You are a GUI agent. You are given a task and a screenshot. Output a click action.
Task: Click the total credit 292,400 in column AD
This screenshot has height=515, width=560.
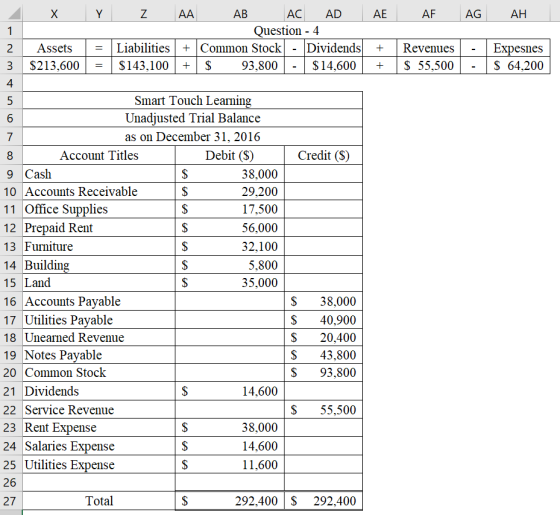pos(324,501)
